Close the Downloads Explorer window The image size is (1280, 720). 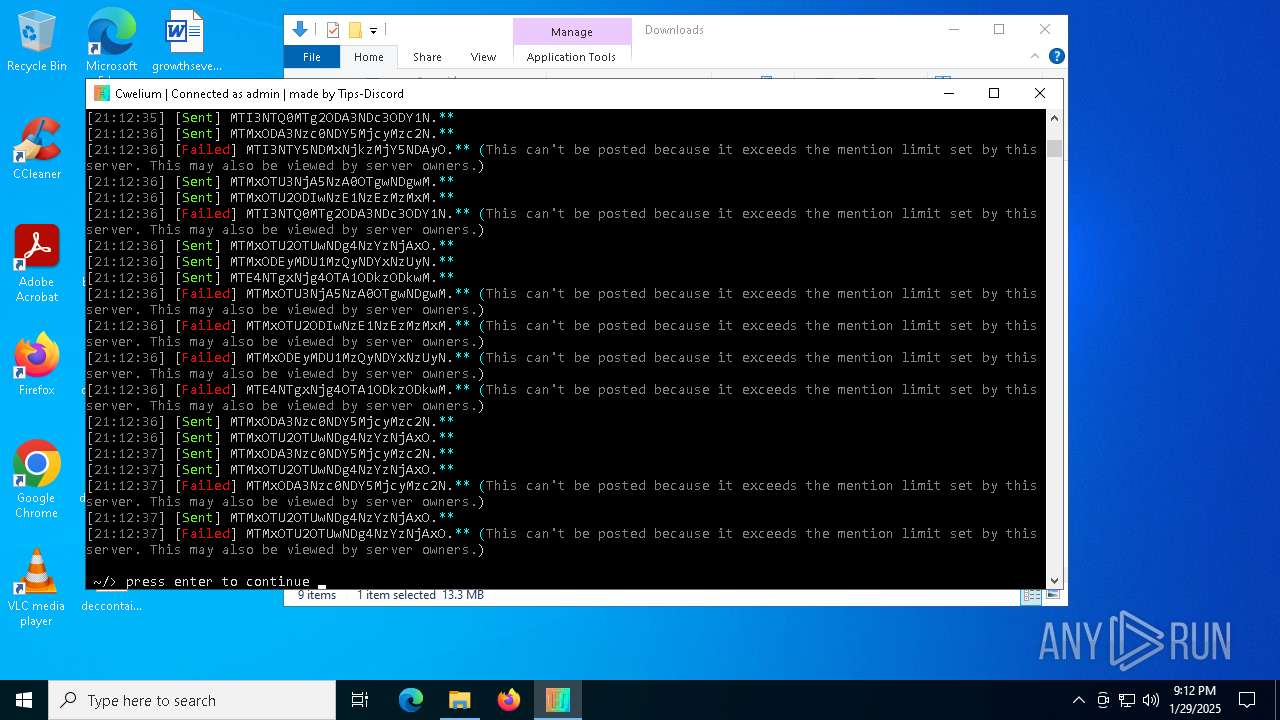[x=1045, y=30]
